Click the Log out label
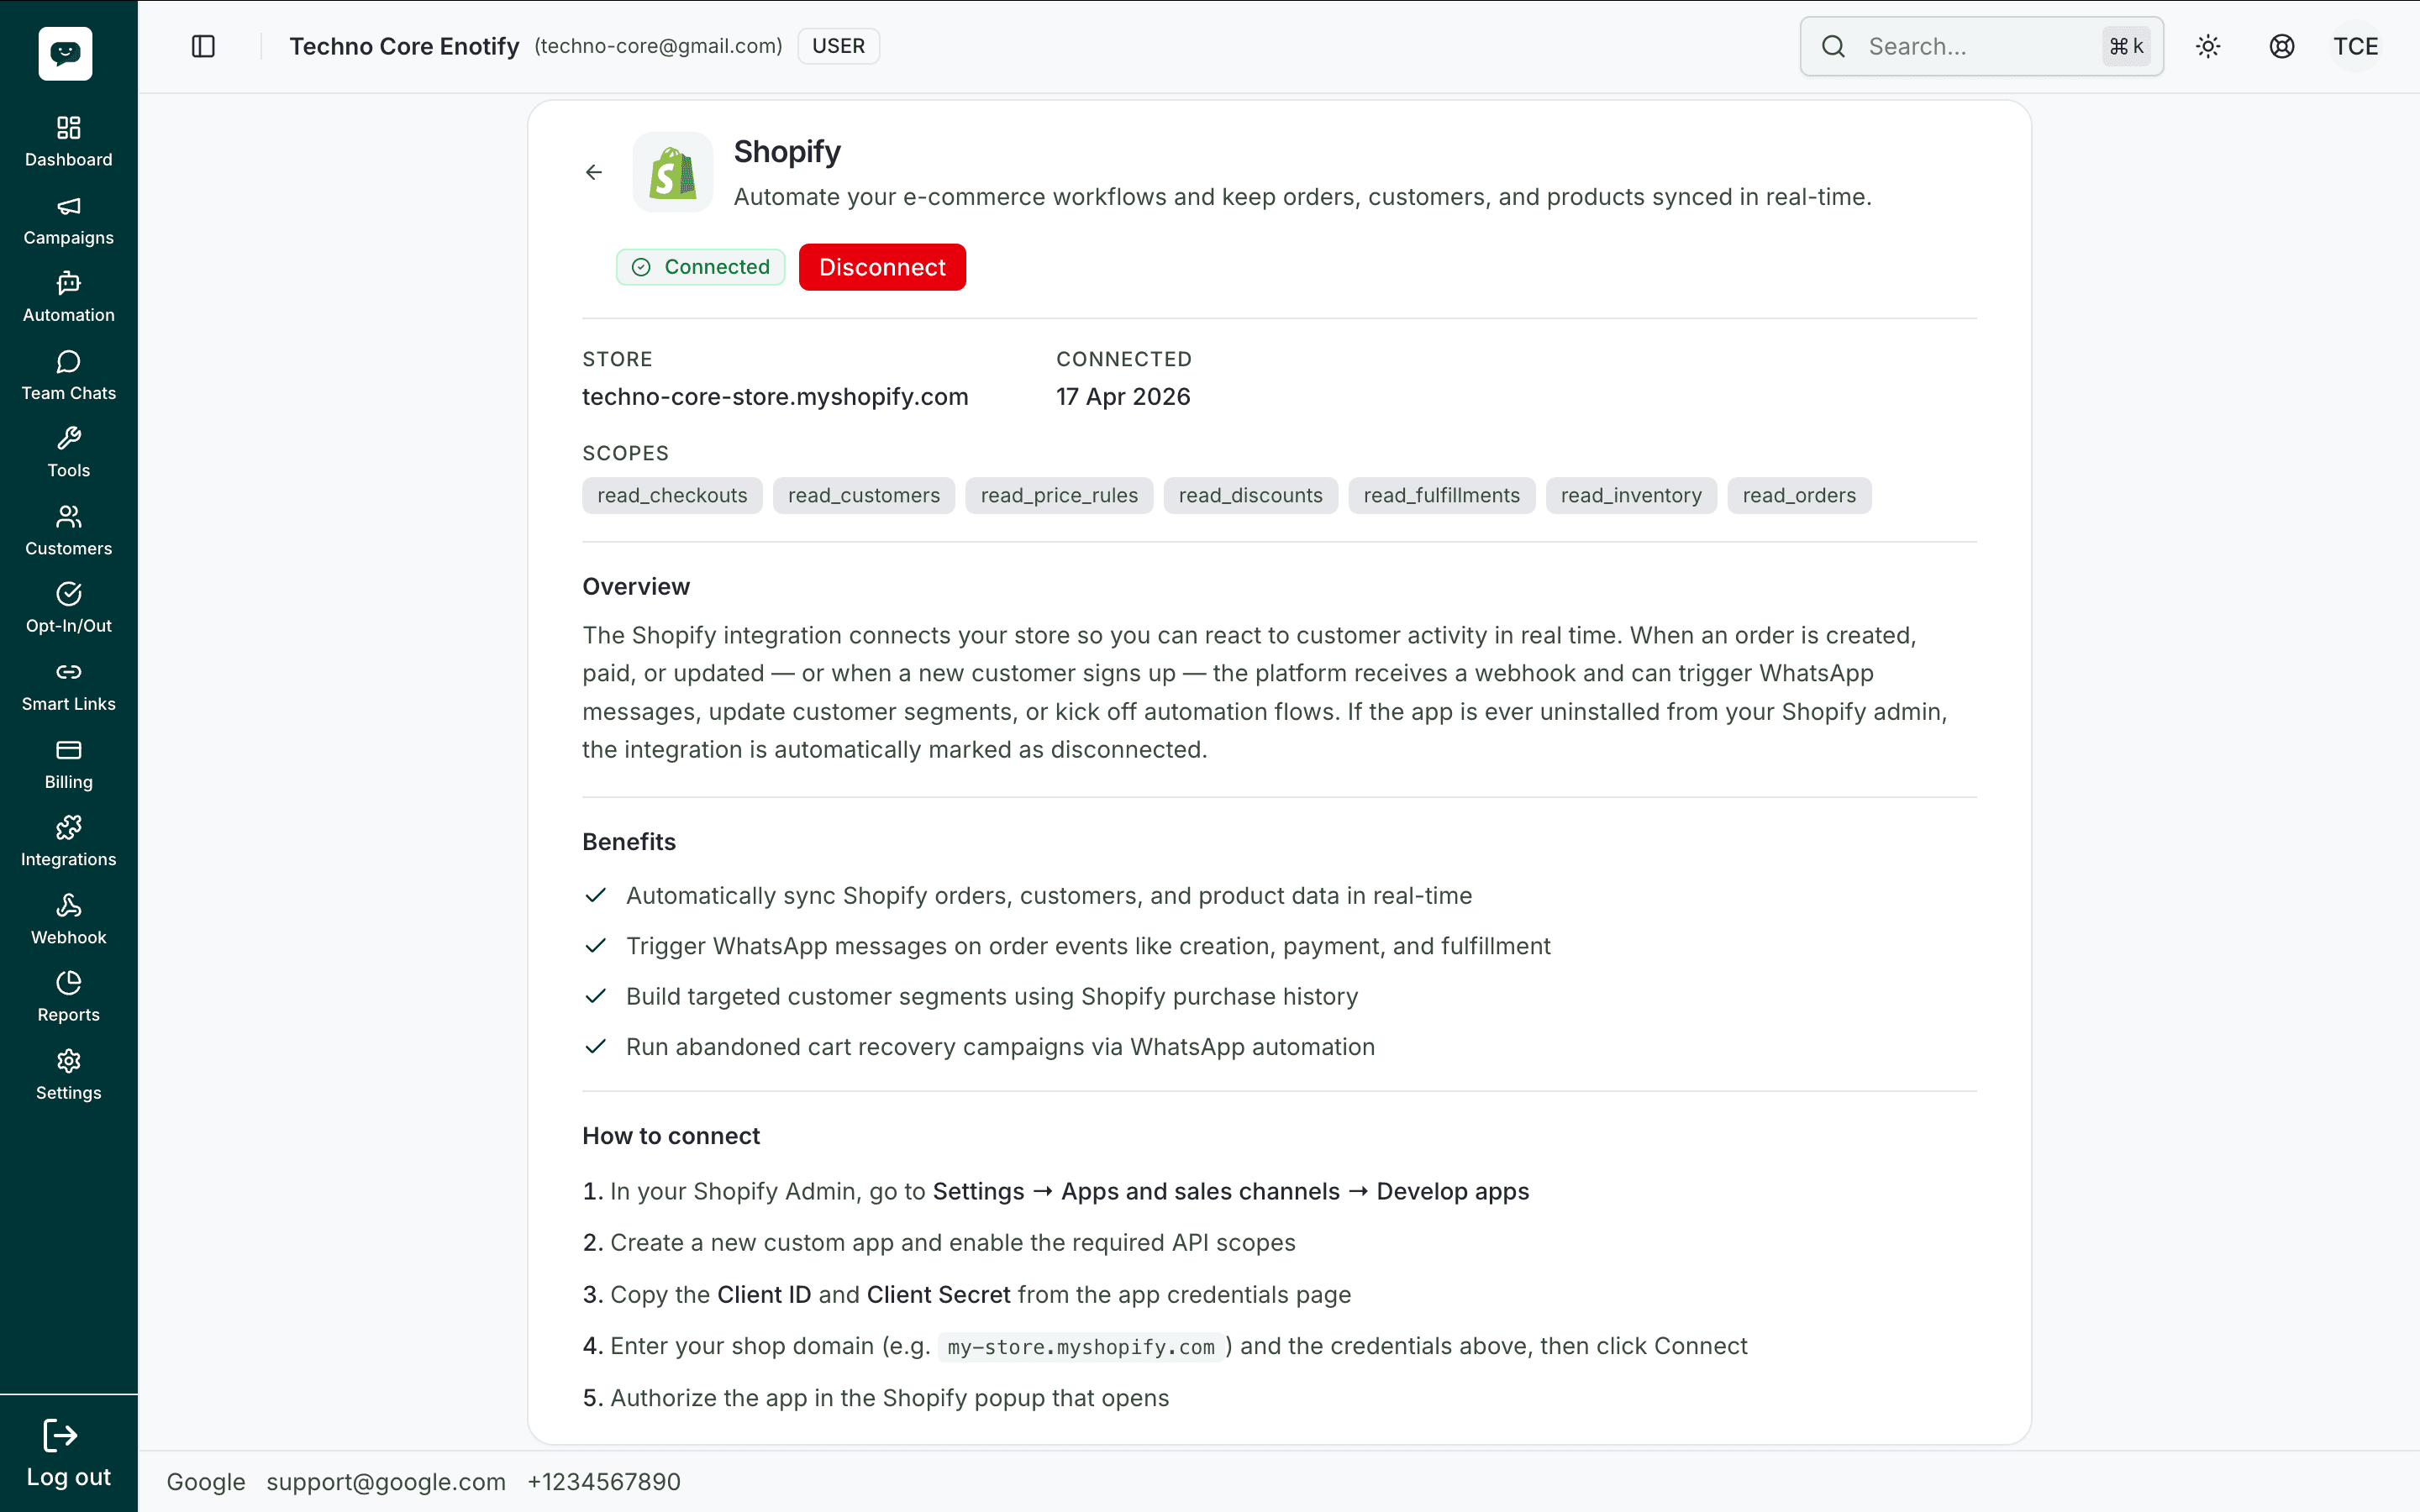 pos(68,1477)
